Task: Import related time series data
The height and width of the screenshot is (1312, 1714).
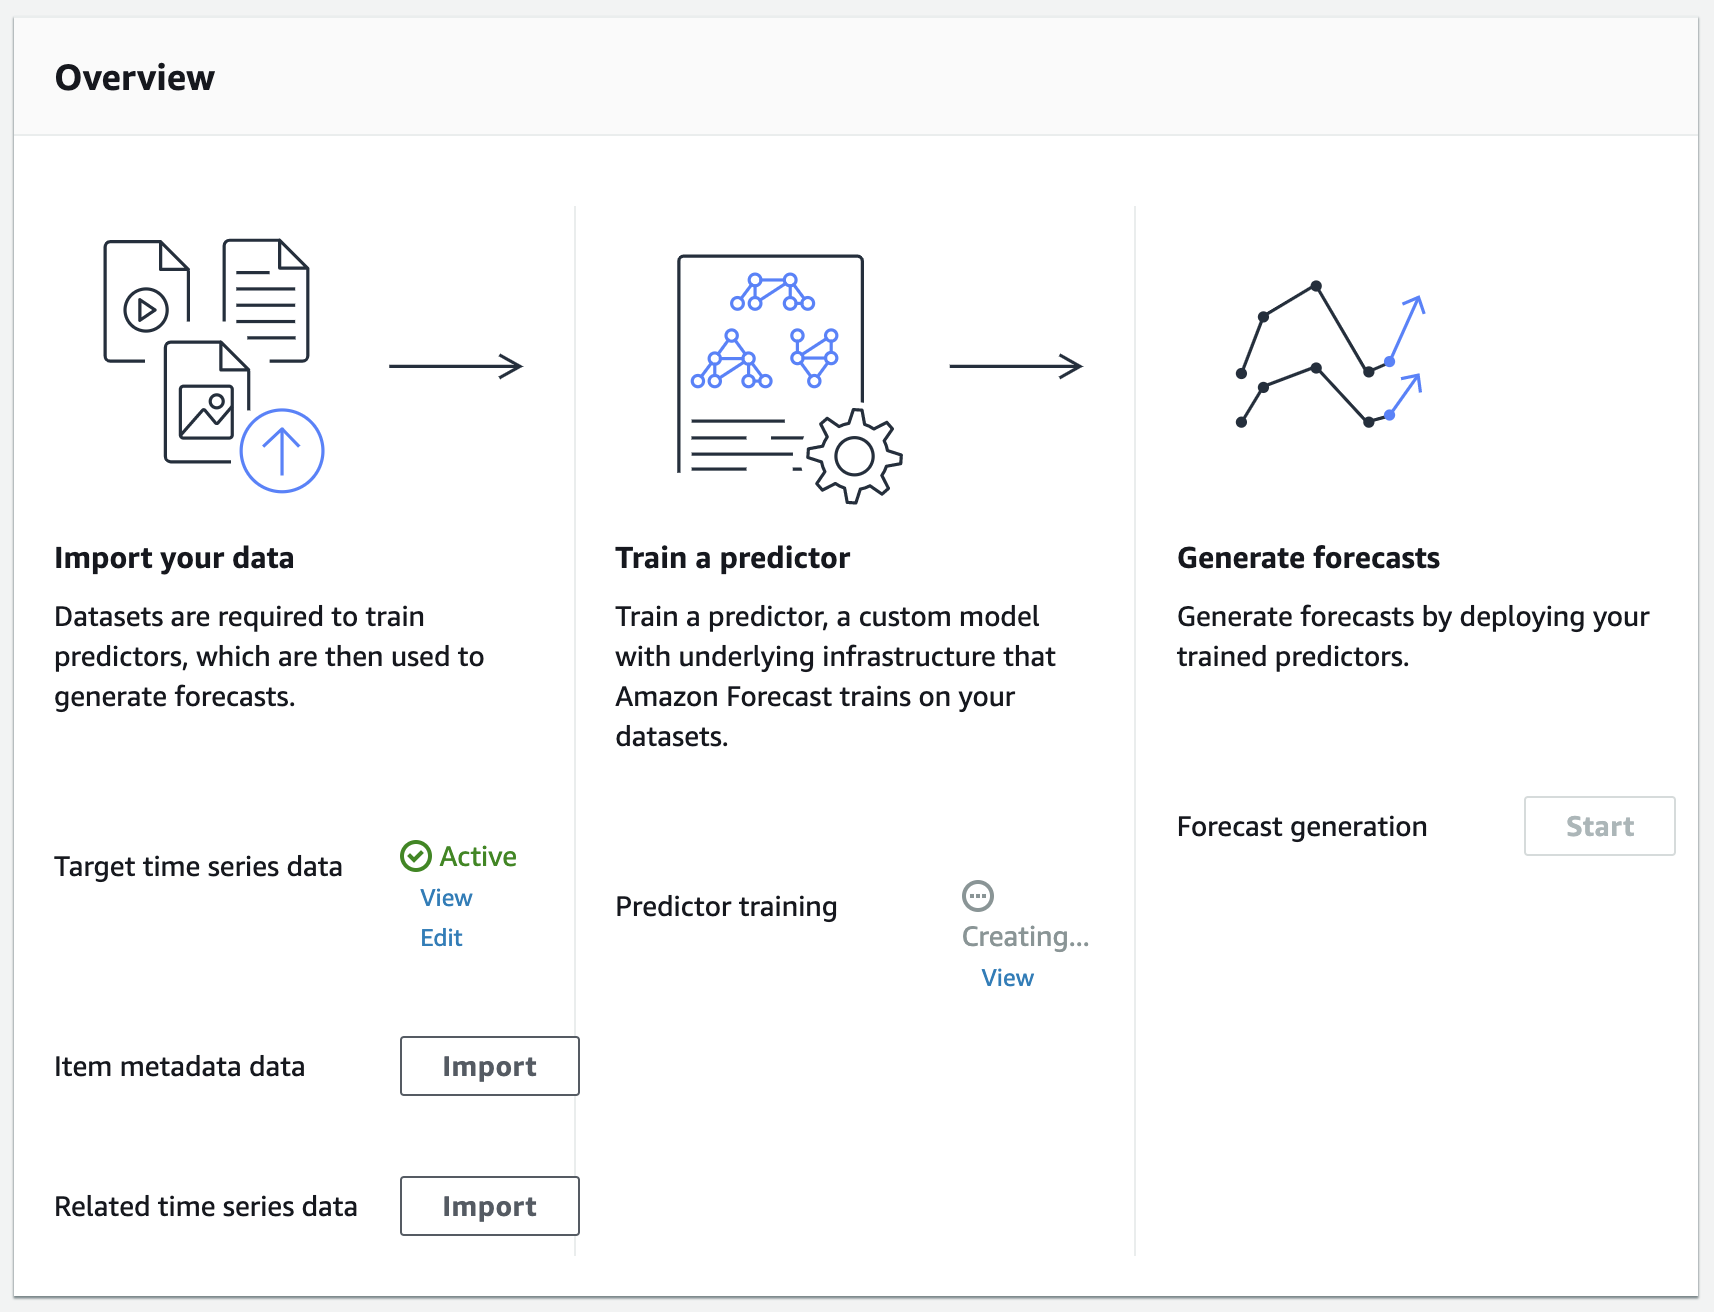Action: tap(489, 1206)
